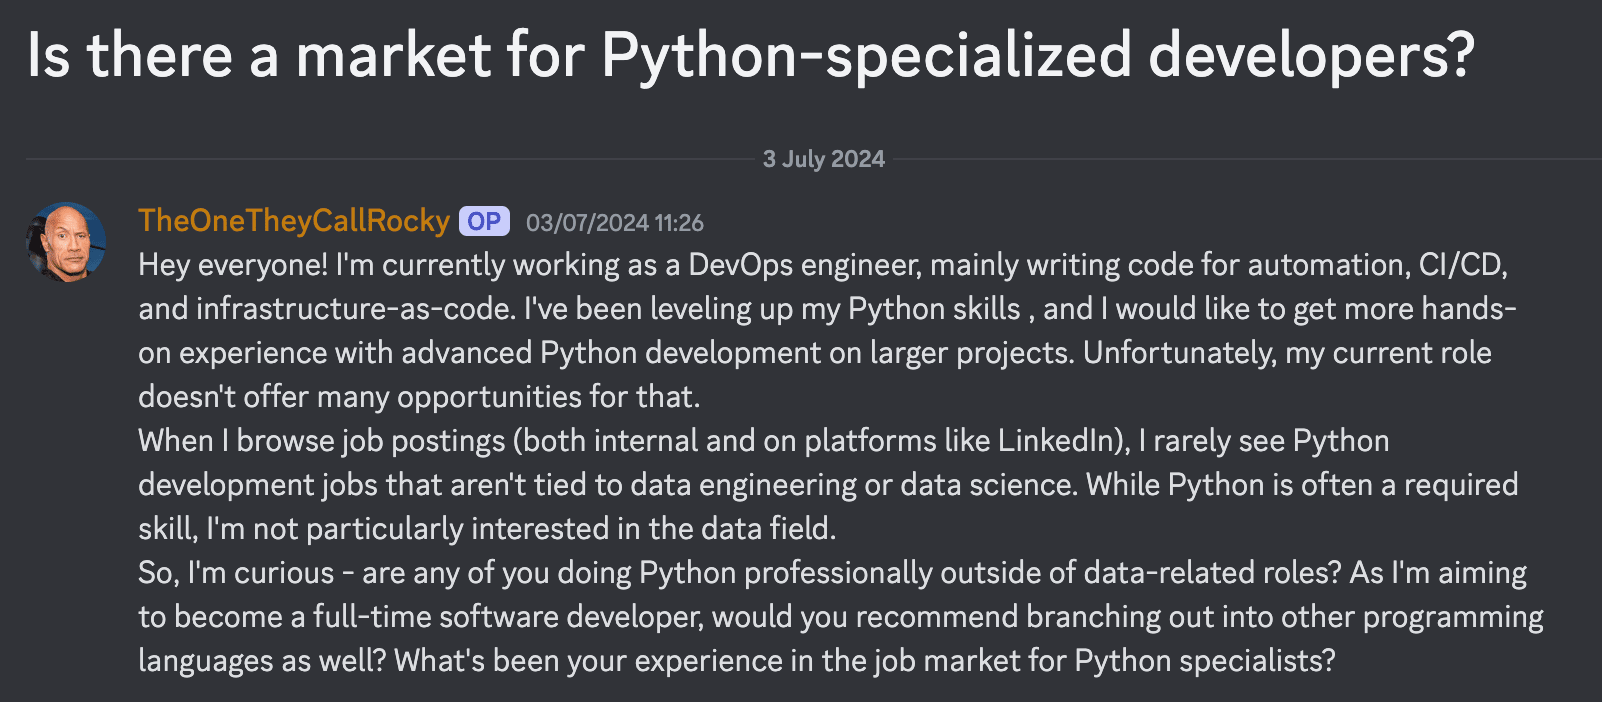
Task: Click the line starting 'skill, I'm not particularly interested'
Action: tap(487, 529)
